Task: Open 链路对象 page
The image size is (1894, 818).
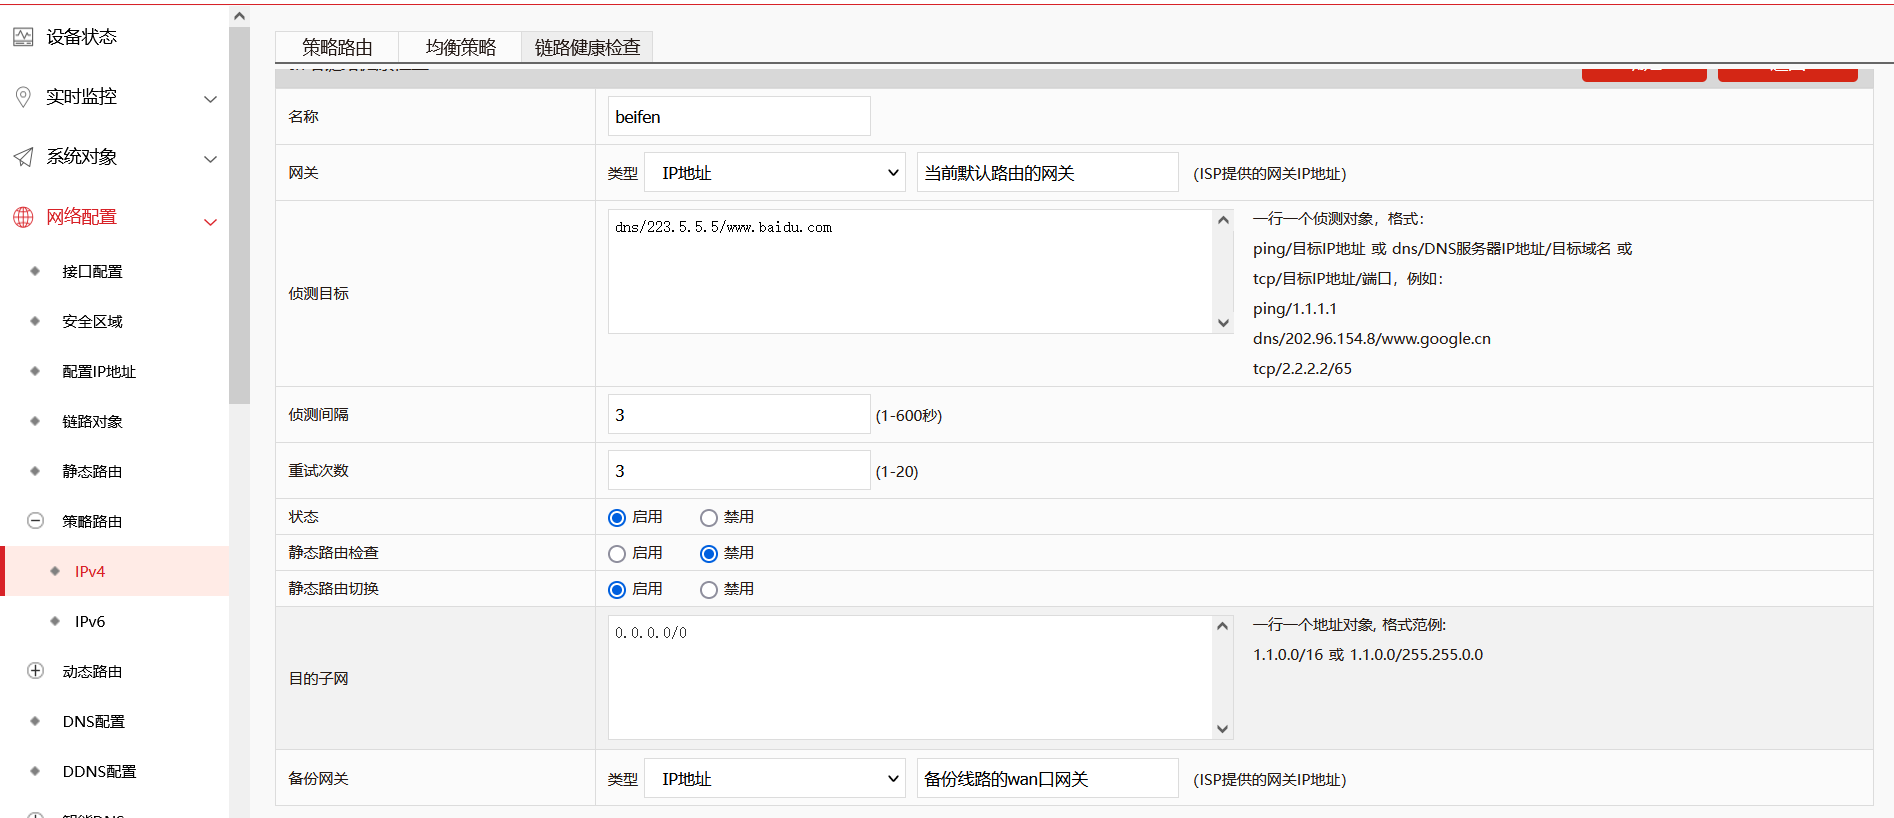Action: [92, 421]
